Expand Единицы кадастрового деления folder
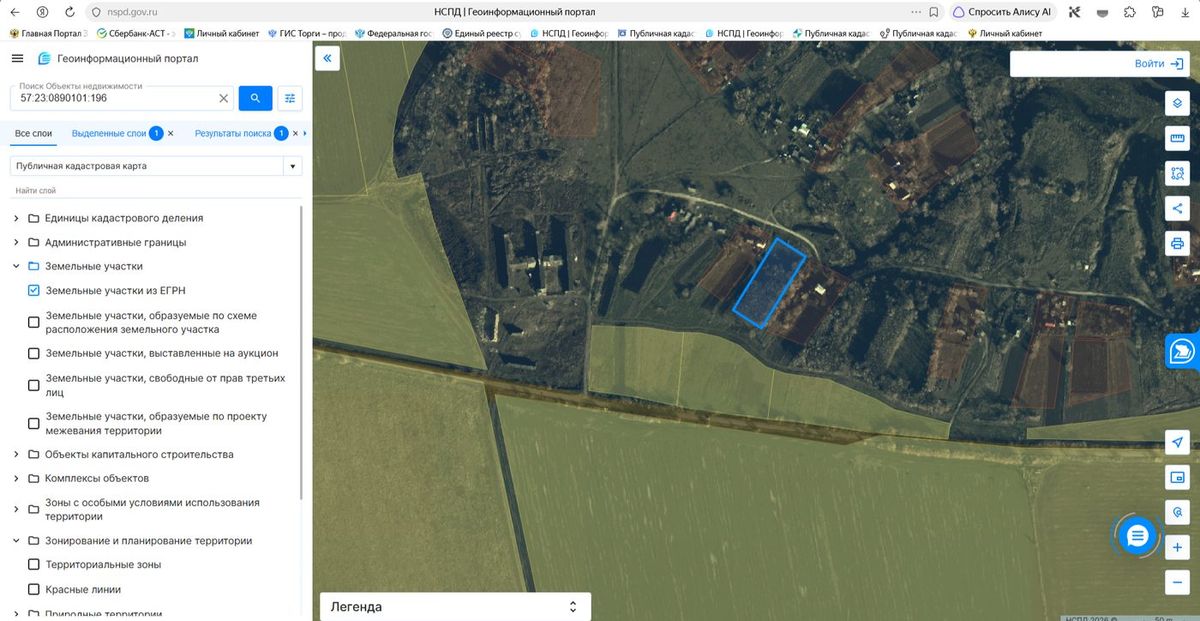 point(16,218)
